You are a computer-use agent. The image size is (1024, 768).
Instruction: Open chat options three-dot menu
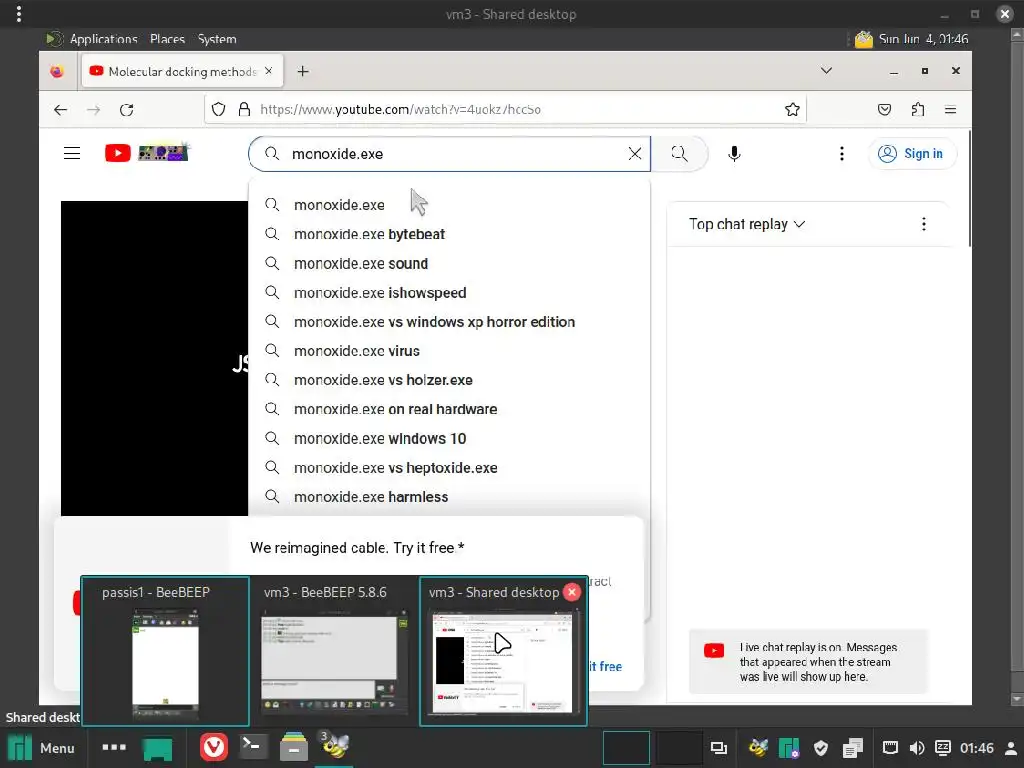point(923,224)
